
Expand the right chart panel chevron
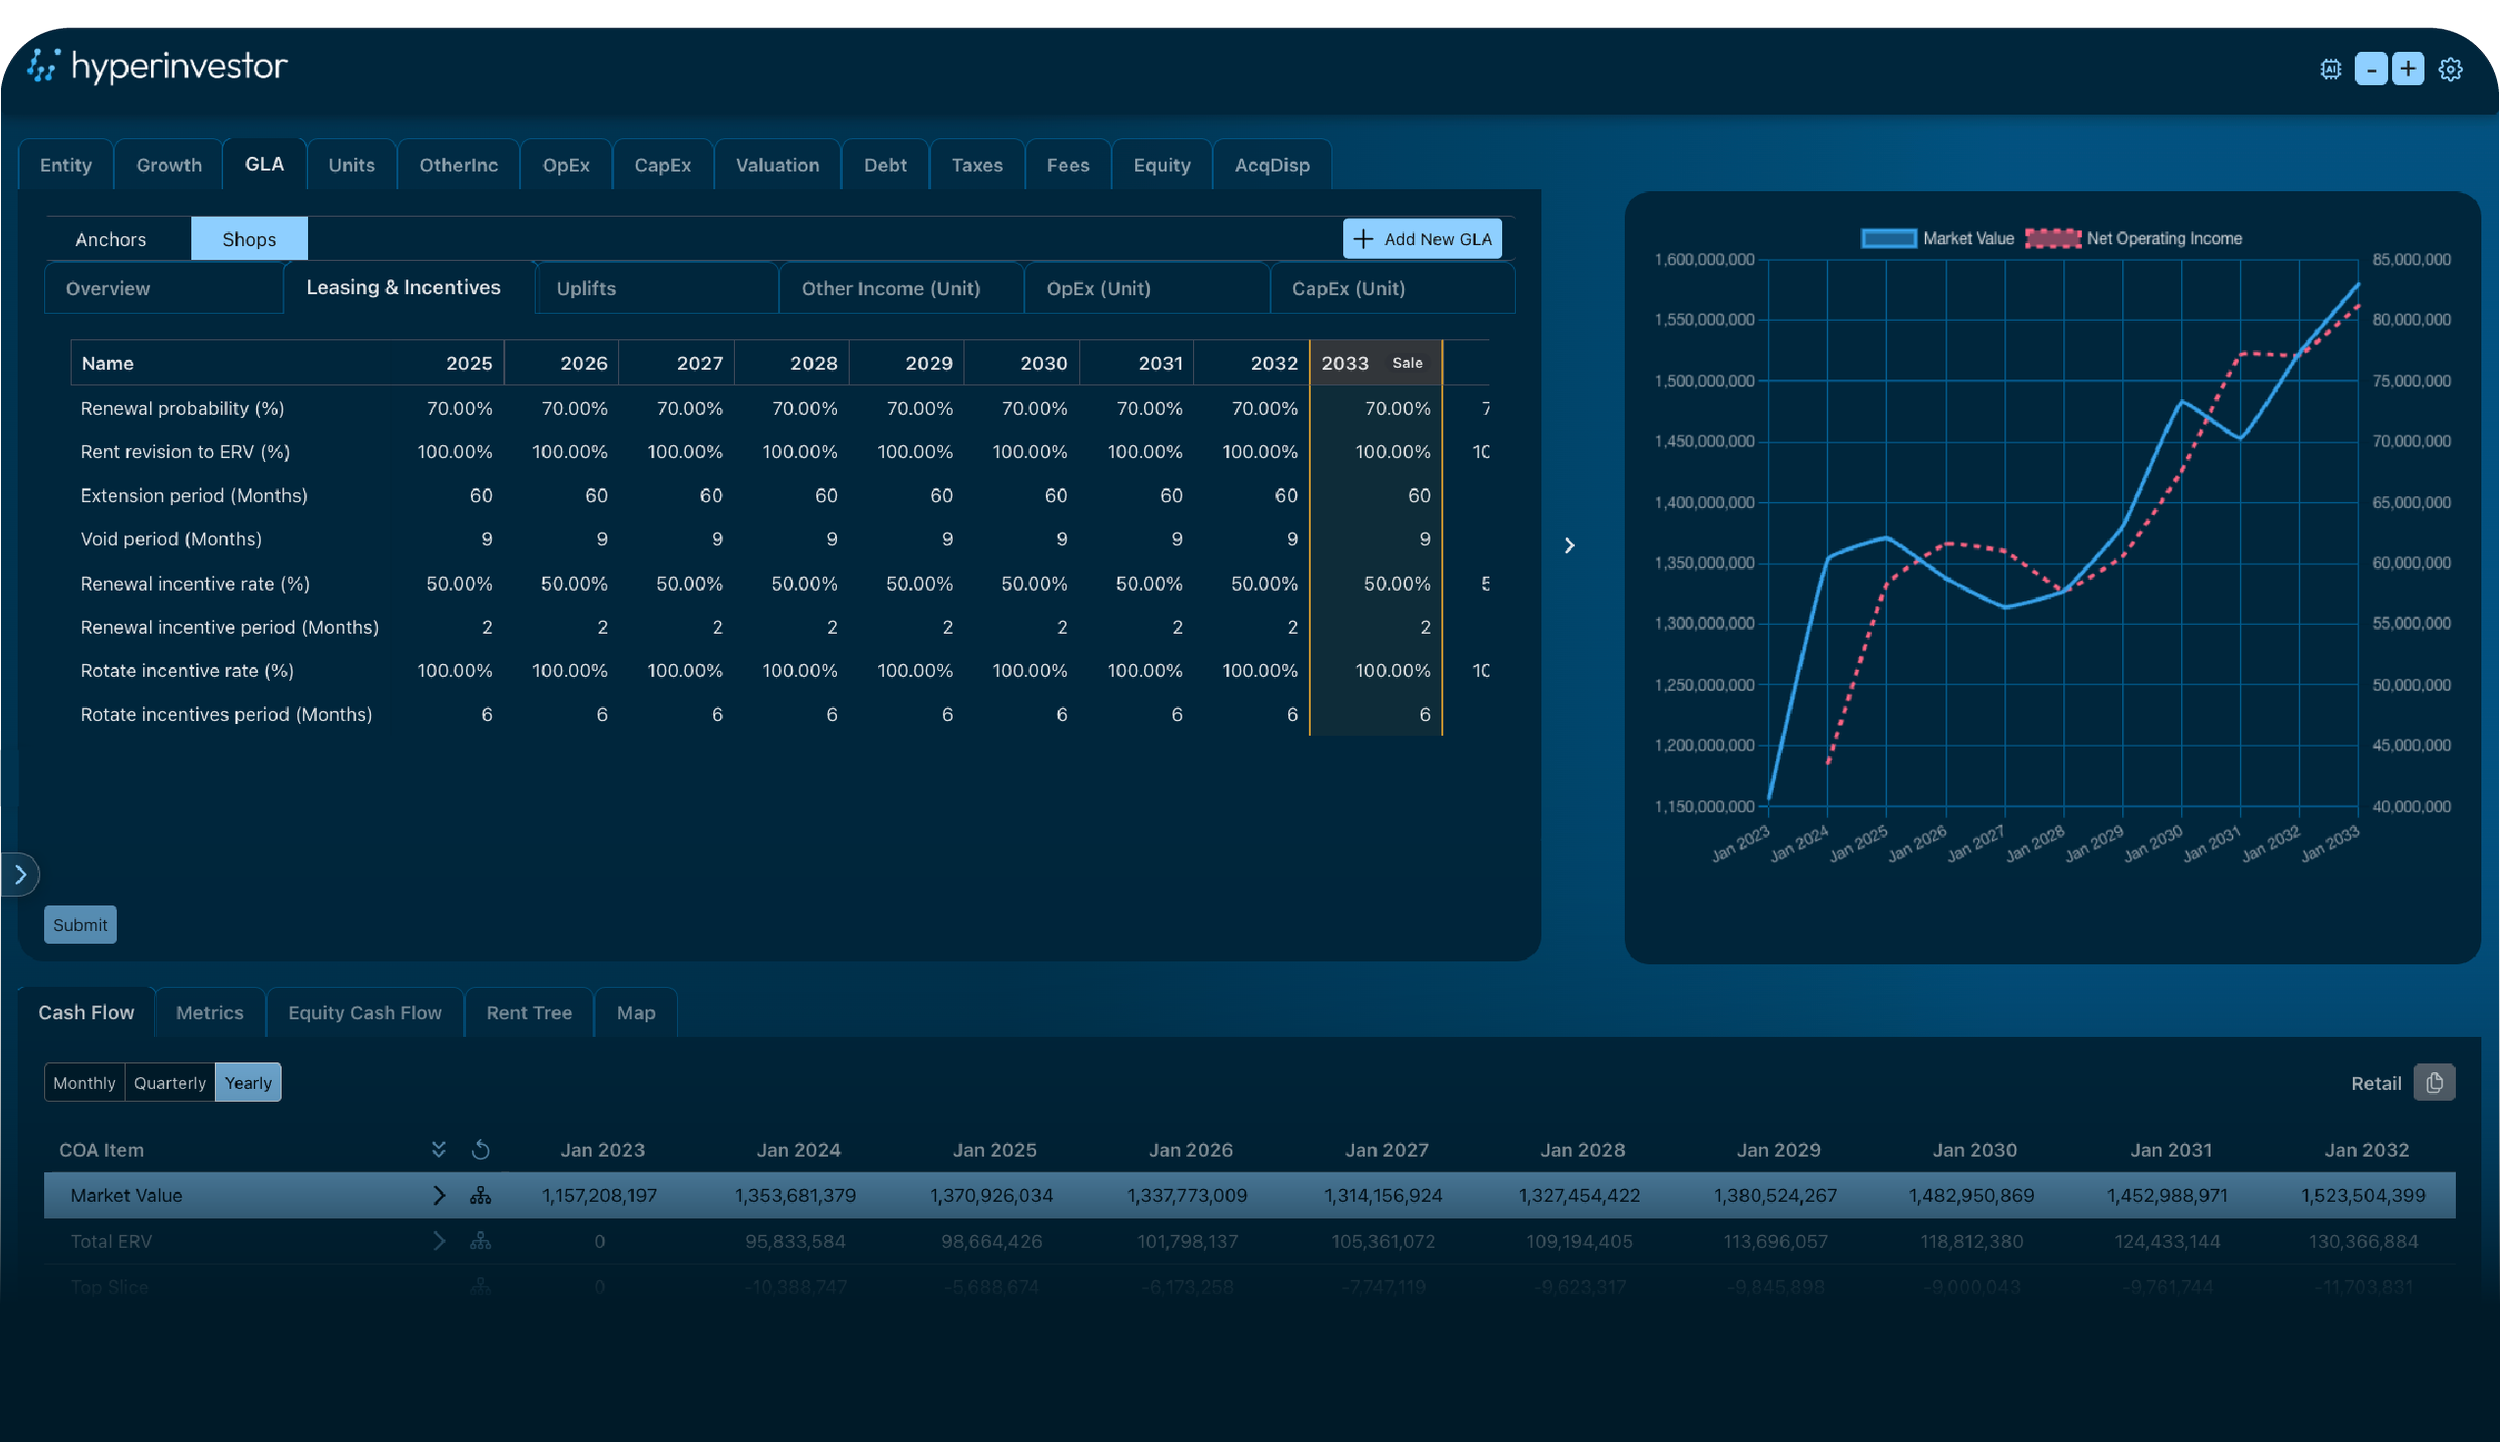pos(1569,545)
